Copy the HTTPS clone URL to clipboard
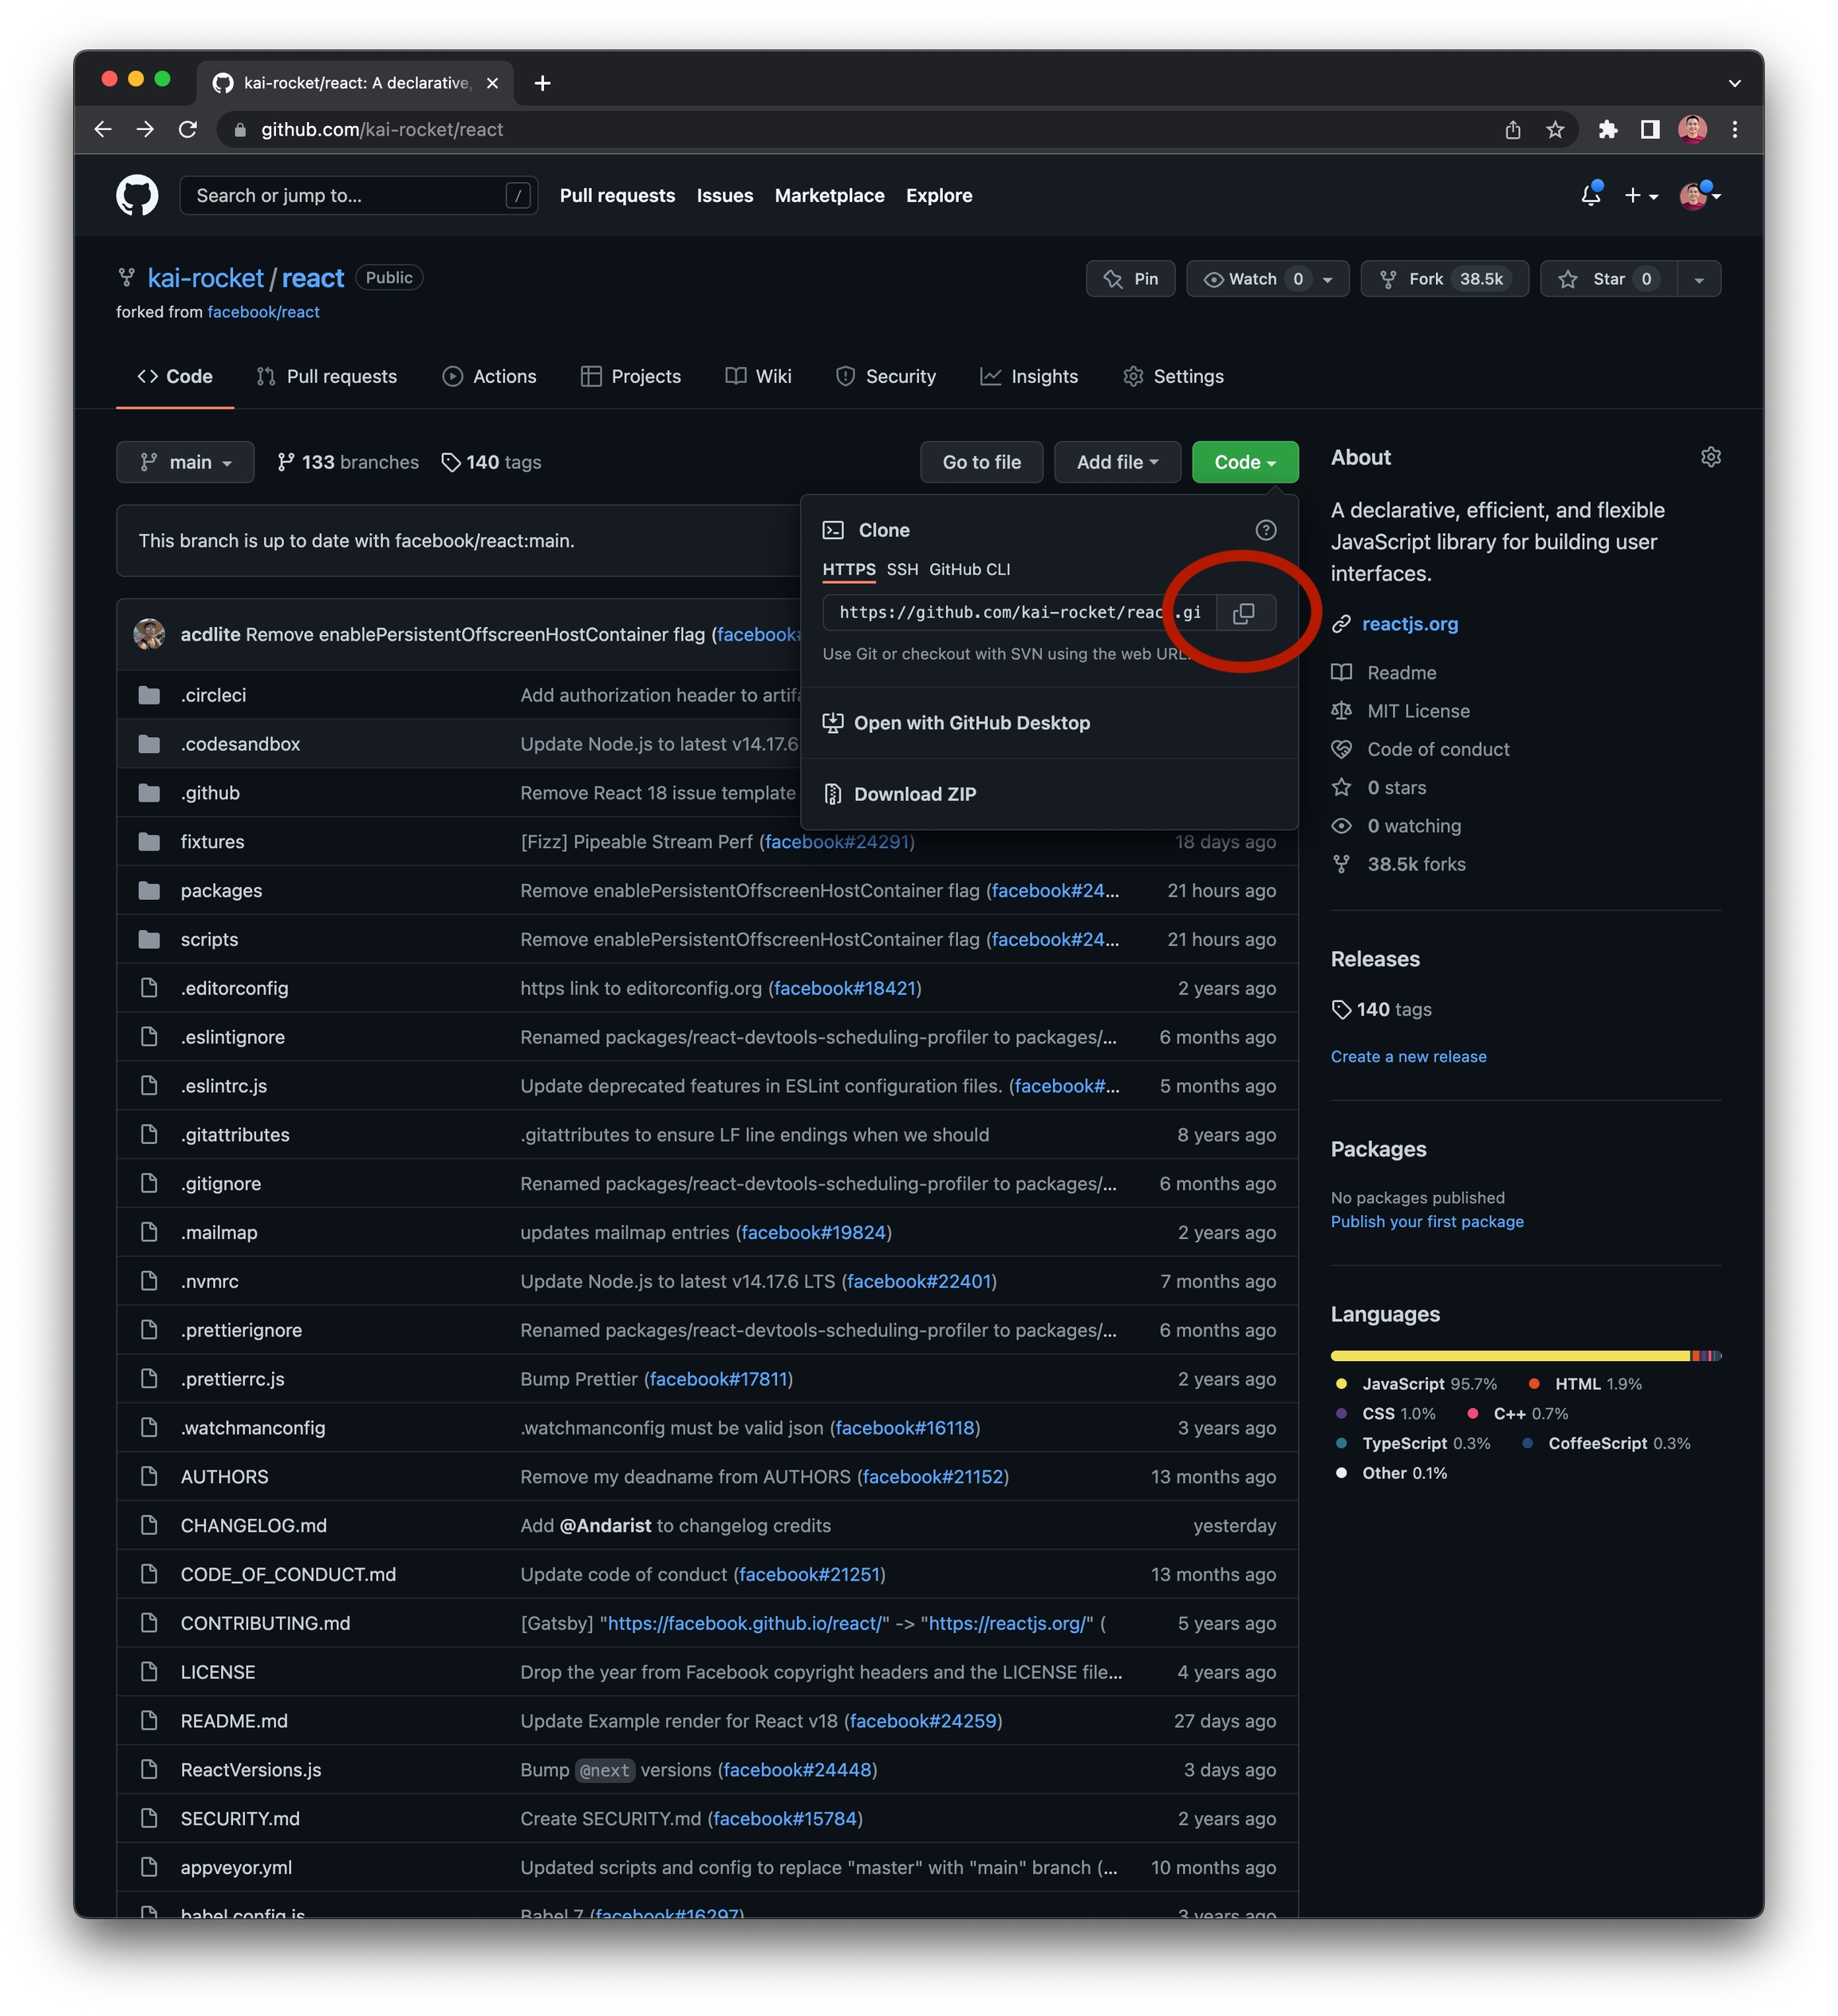 pyautogui.click(x=1244, y=613)
